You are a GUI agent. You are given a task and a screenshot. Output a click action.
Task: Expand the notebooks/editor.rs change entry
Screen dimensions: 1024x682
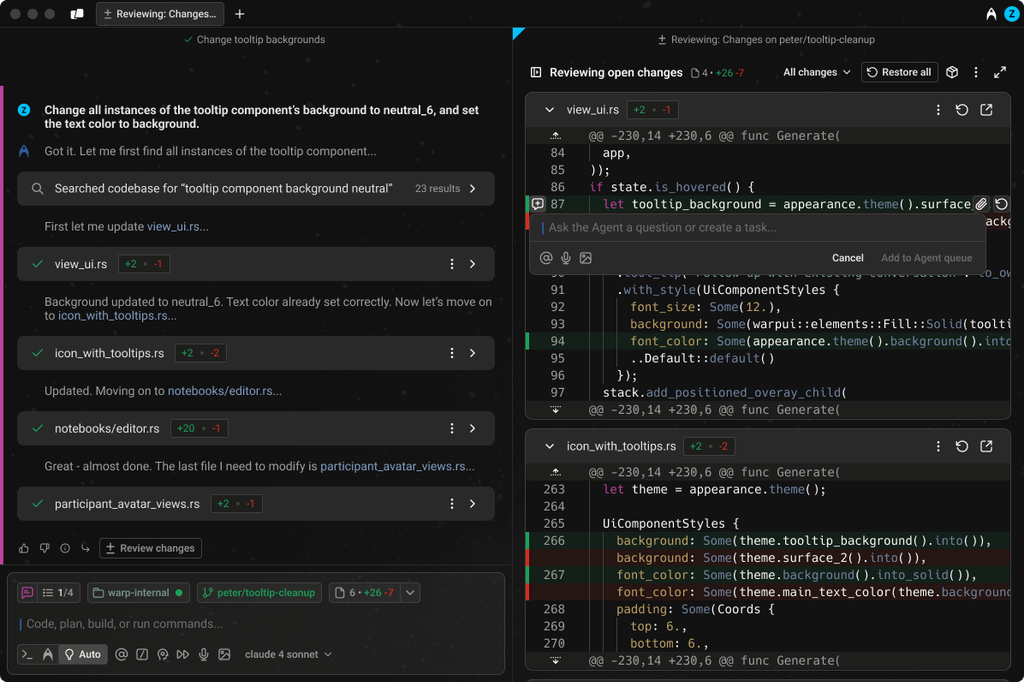coord(472,428)
